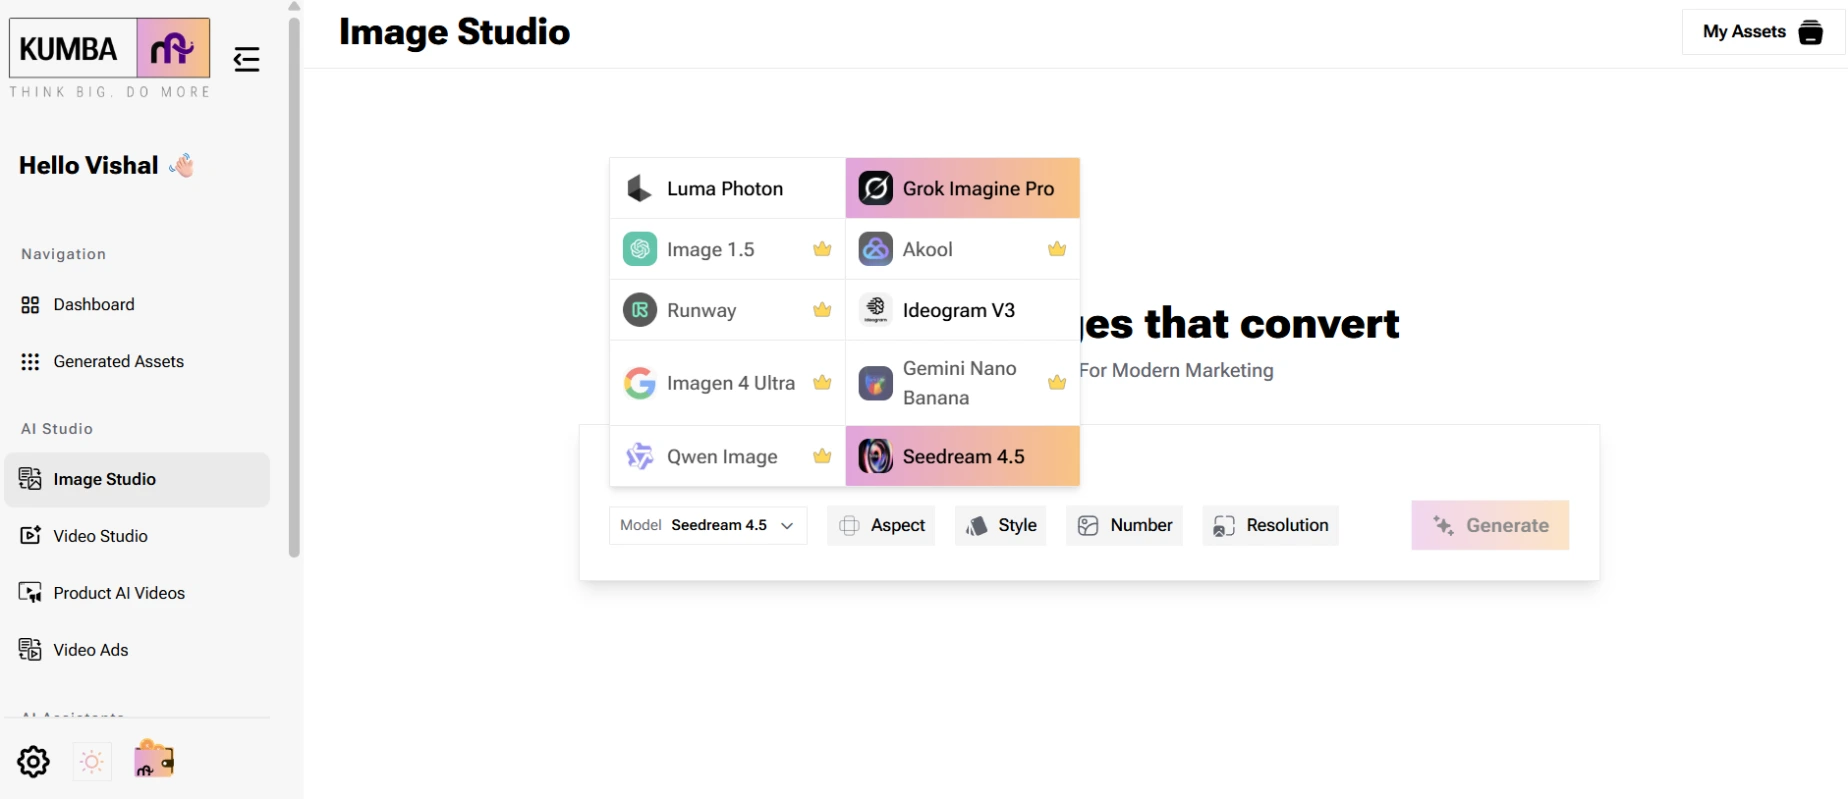
Task: Choose Grok Imagine Pro model
Action: pyautogui.click(x=963, y=188)
